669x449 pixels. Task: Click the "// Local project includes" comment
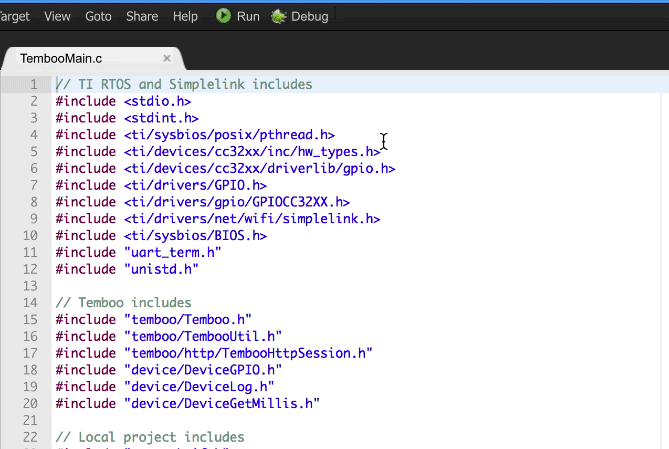coord(149,437)
